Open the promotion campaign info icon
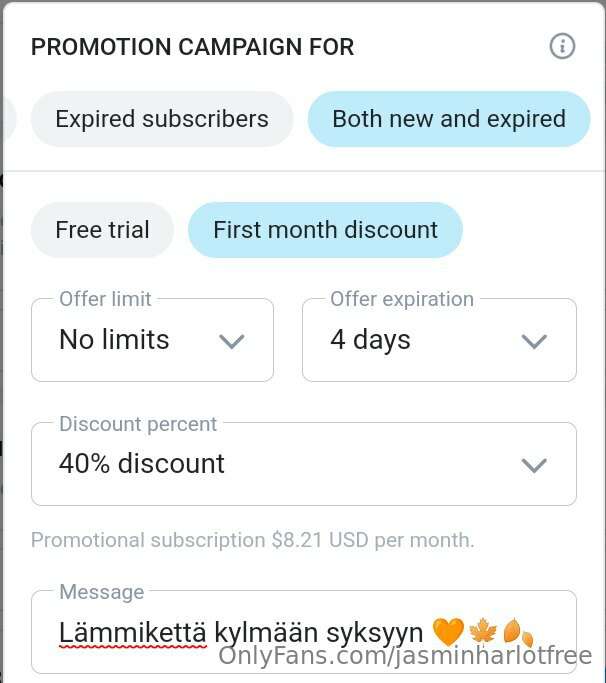Viewport: 606px width, 683px height. pyautogui.click(x=562, y=46)
